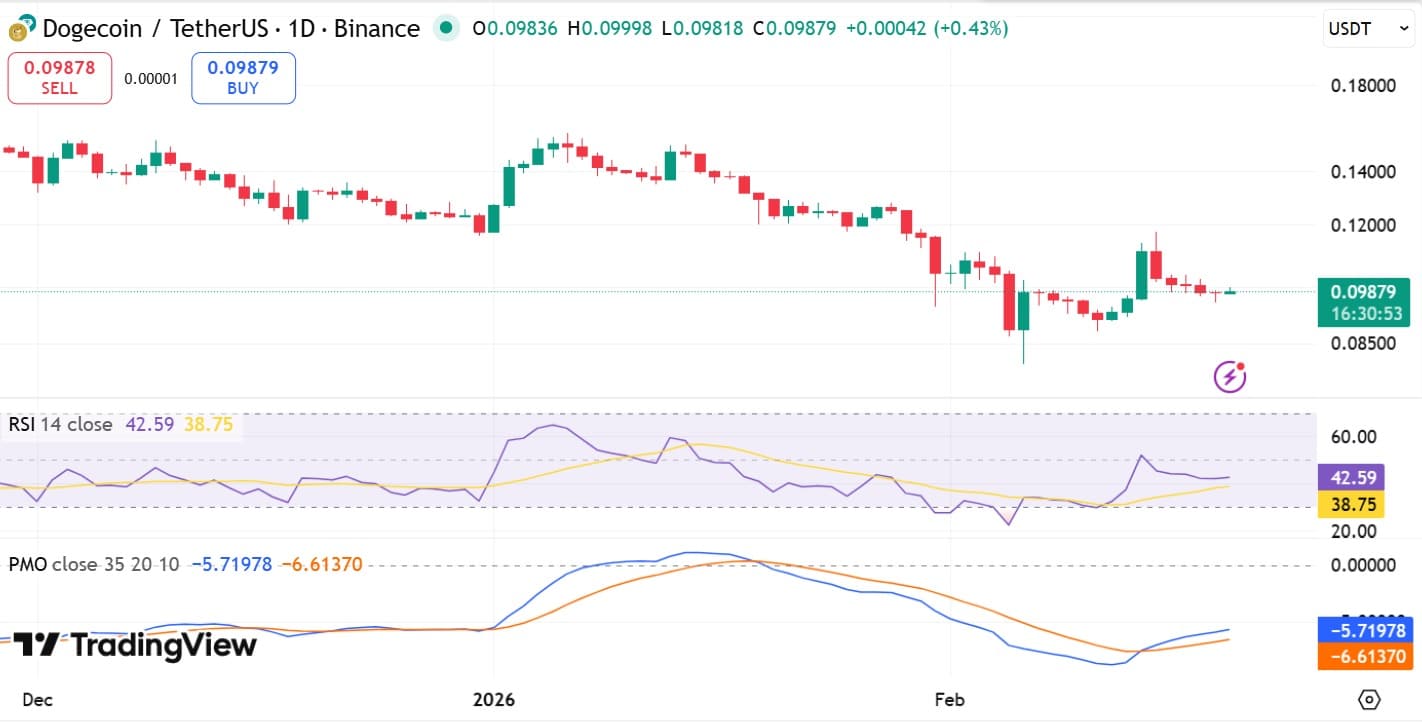
Task: Open the quick trade lightning tool
Action: pos(1228,376)
